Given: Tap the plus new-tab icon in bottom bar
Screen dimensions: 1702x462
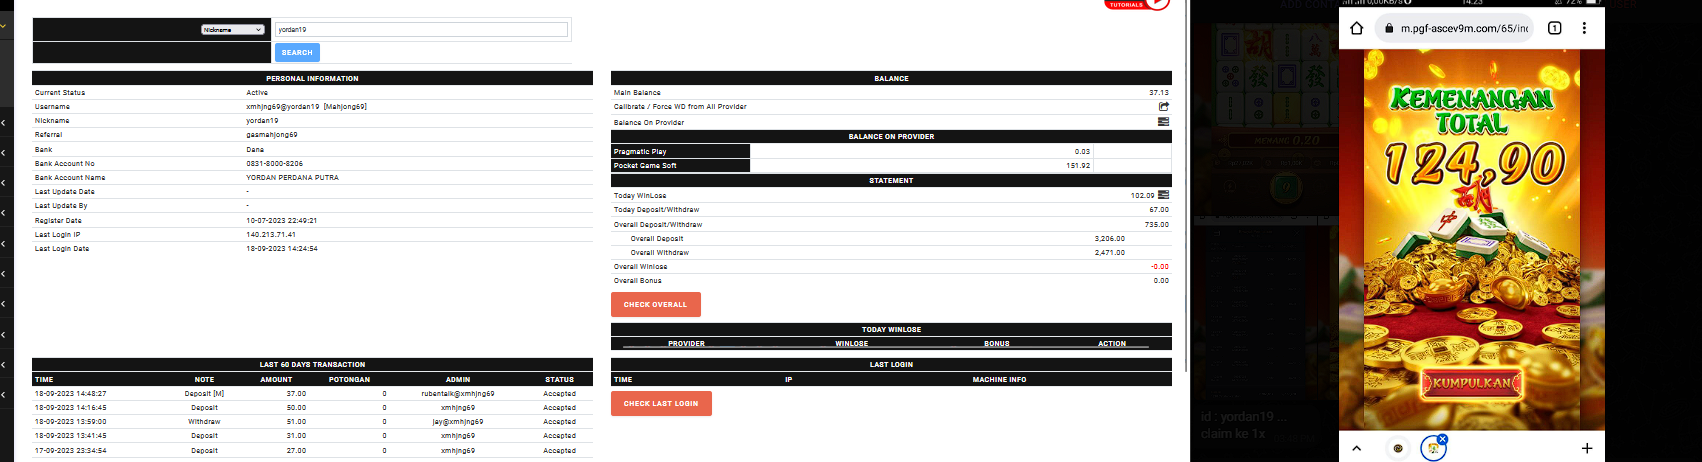Looking at the screenshot, I should [1587, 448].
